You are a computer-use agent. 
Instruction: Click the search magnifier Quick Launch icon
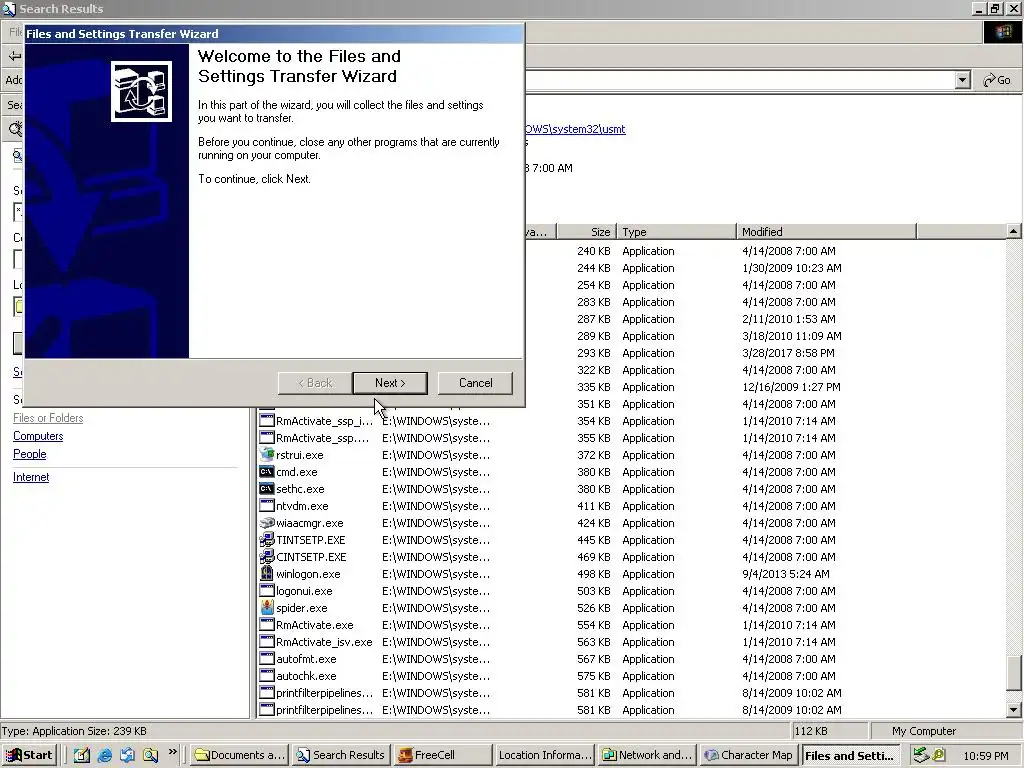(150, 755)
